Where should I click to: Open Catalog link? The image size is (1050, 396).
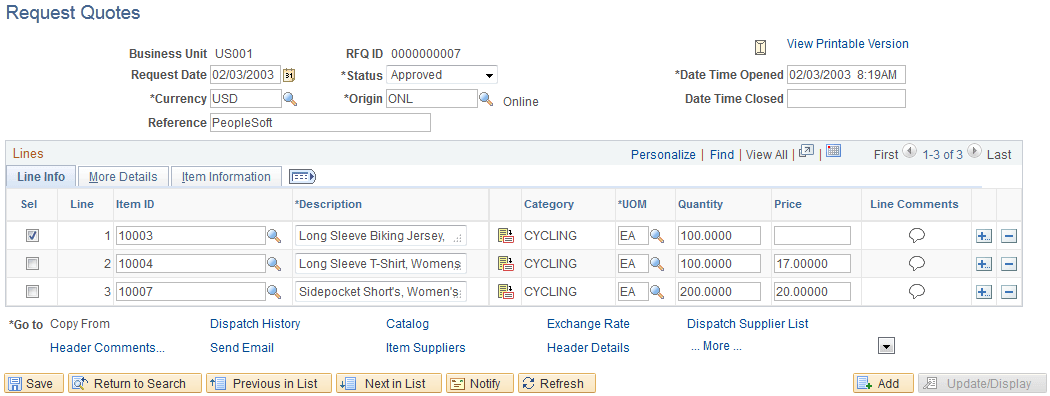coord(407,324)
